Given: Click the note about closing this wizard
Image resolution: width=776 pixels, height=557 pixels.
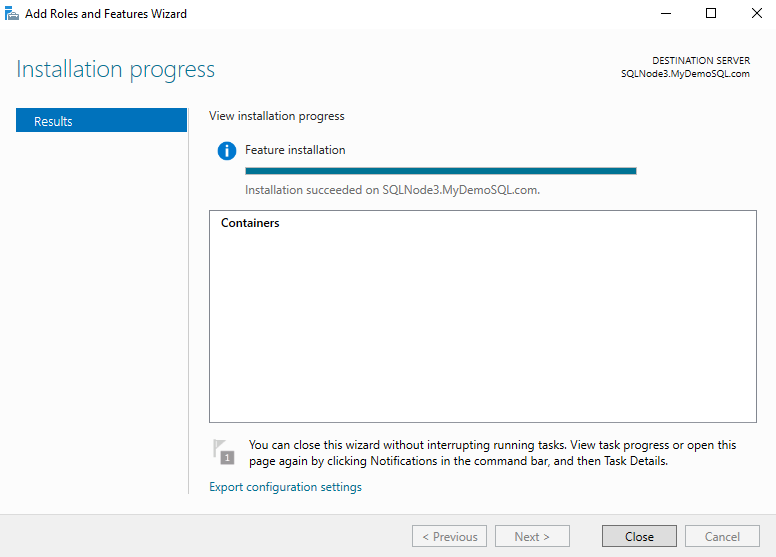Looking at the screenshot, I should (492, 453).
